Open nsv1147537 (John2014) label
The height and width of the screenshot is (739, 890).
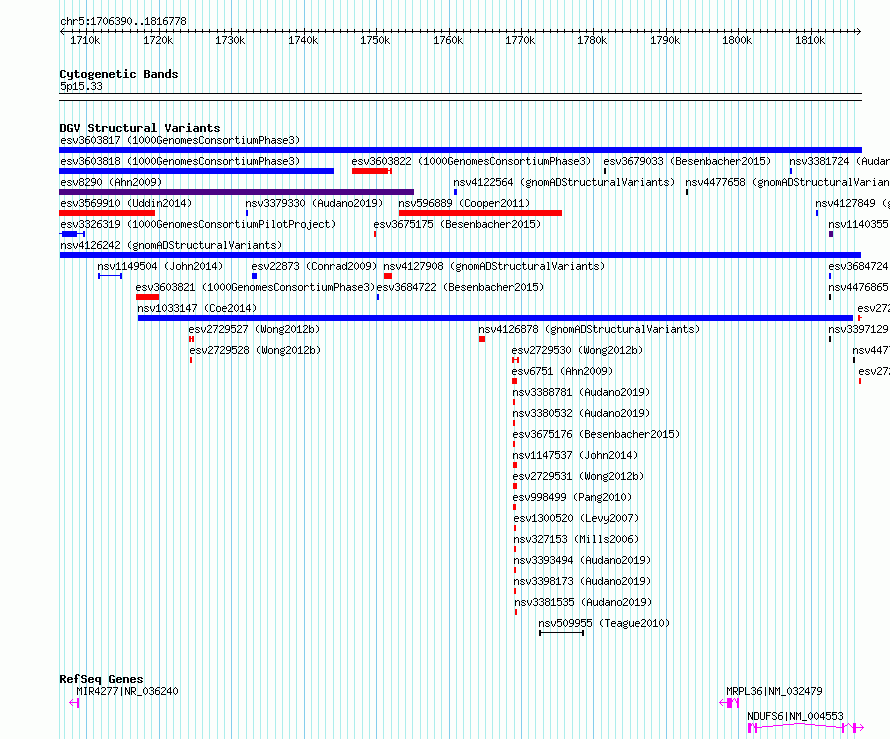click(576, 455)
